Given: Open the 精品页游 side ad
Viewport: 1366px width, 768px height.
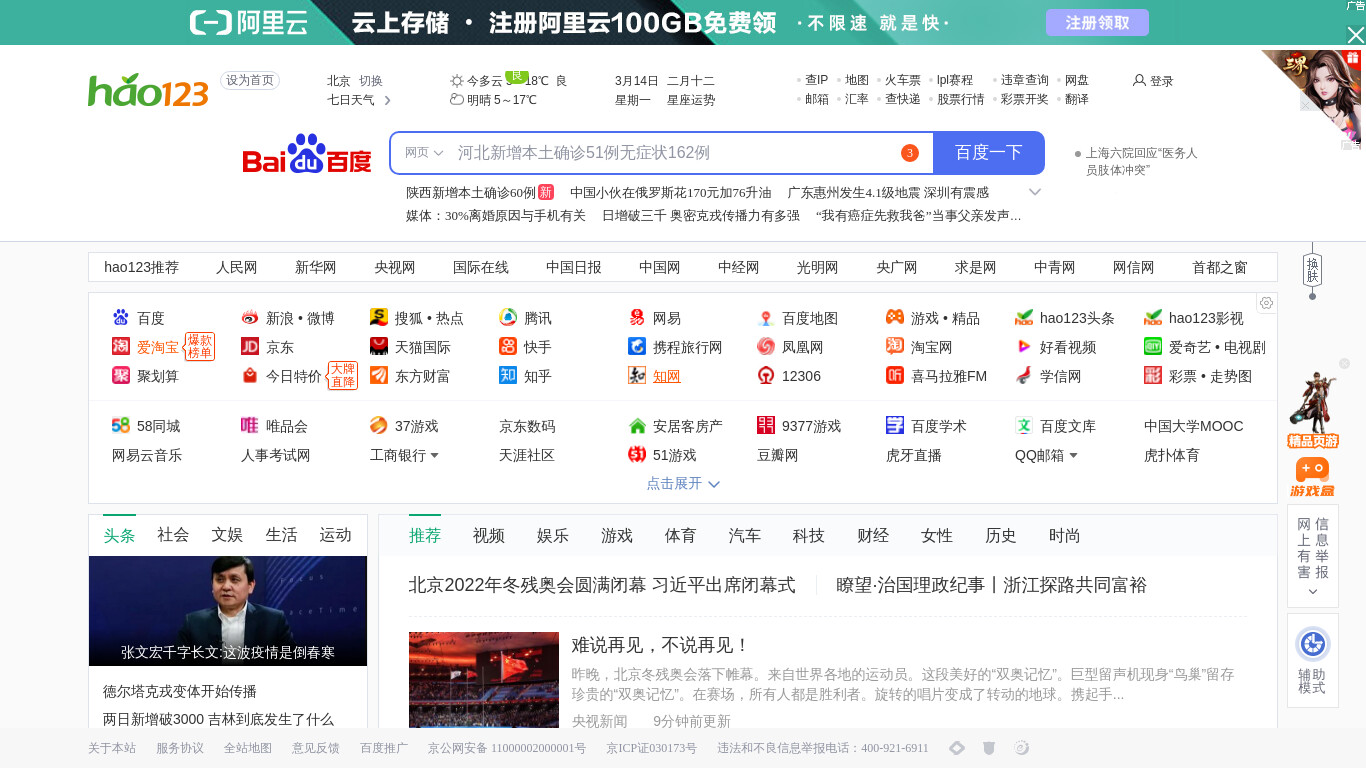Looking at the screenshot, I should 1313,410.
